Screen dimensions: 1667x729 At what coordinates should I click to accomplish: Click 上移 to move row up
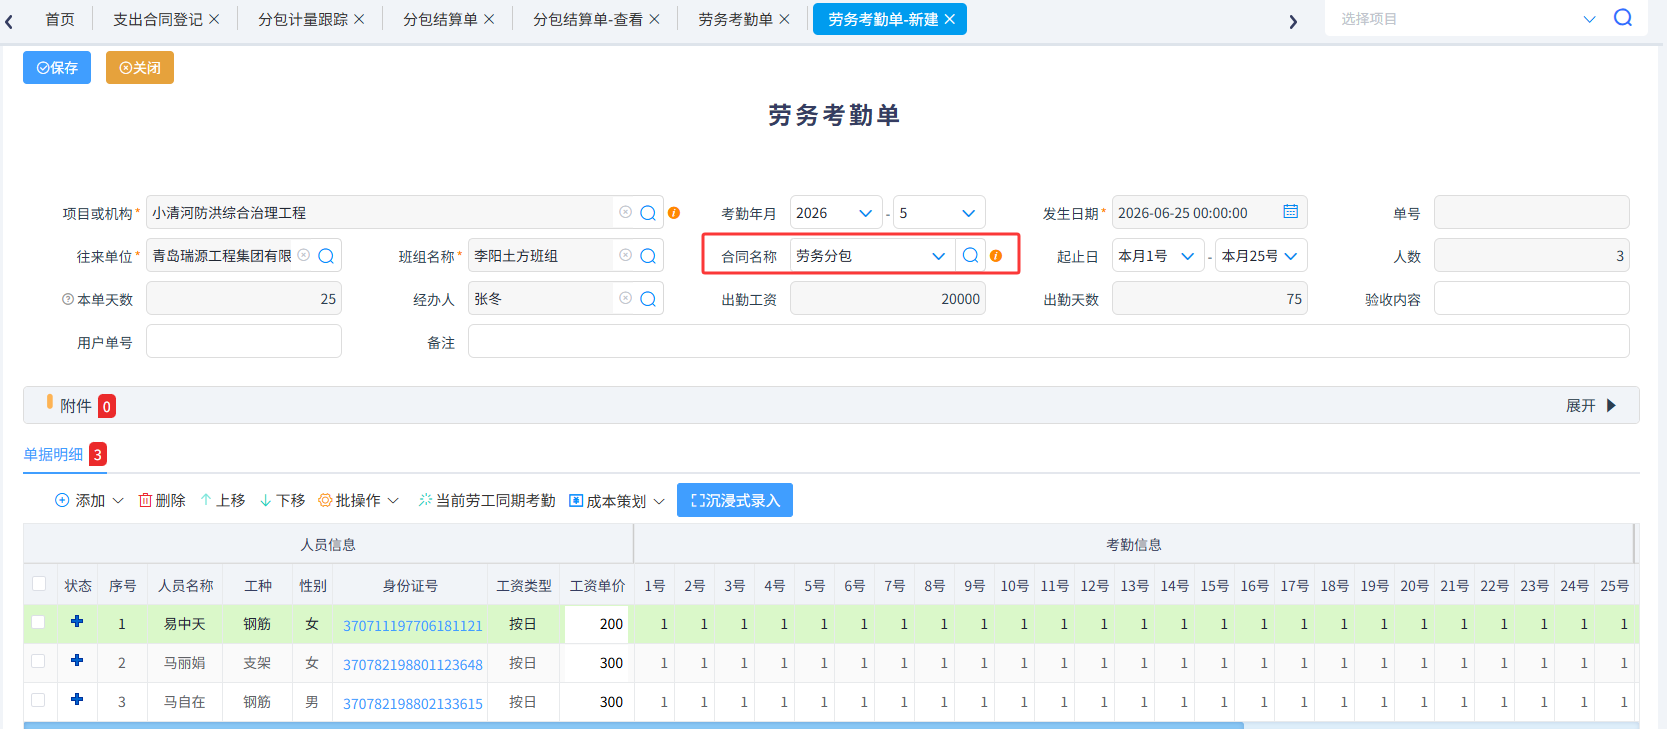(x=222, y=500)
